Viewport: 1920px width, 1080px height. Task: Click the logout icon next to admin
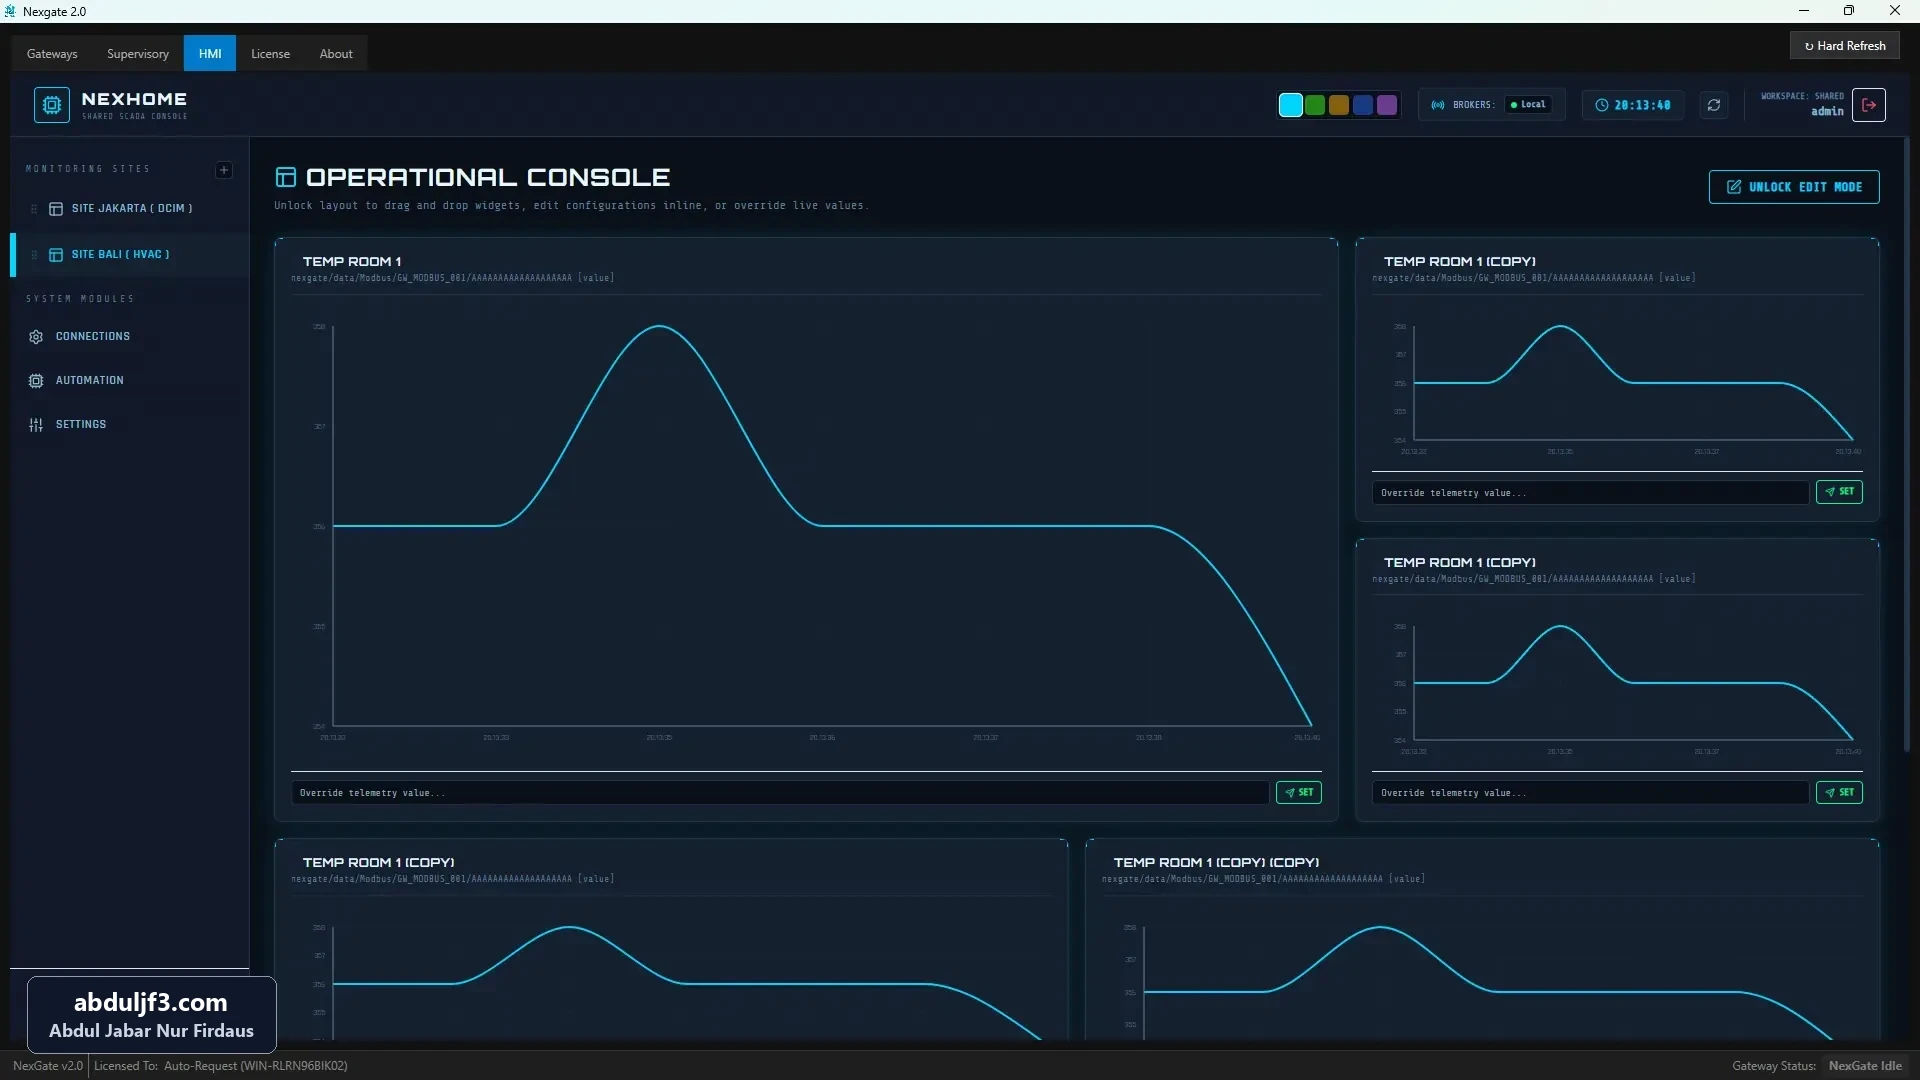pos(1869,105)
